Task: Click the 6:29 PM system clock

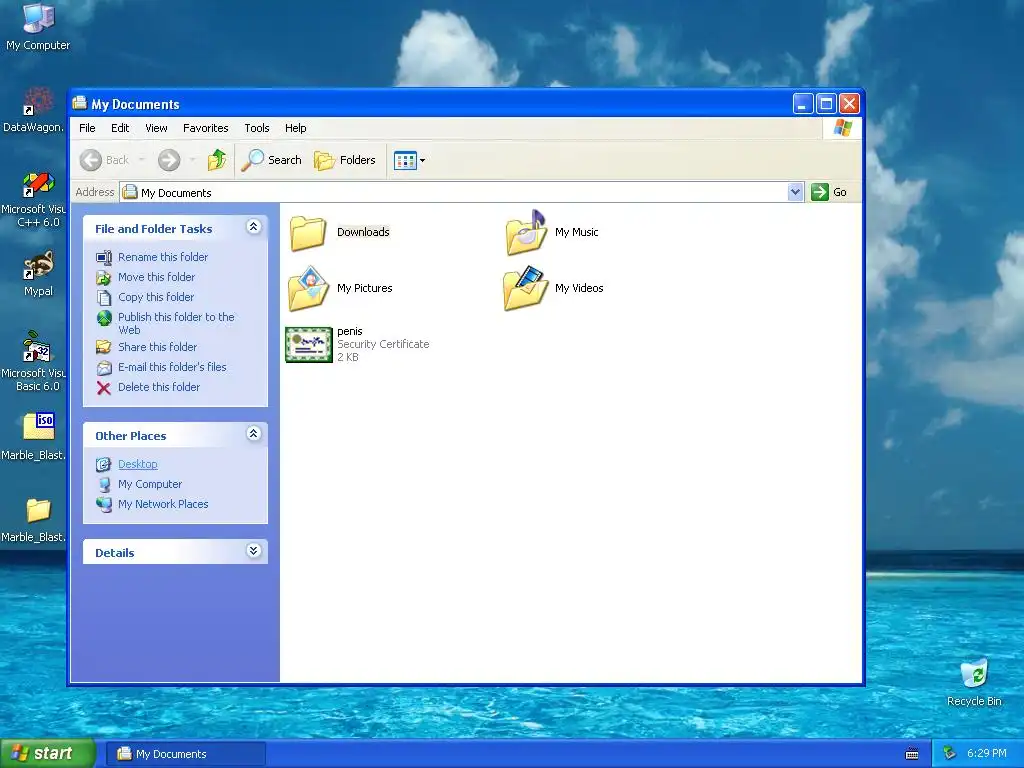Action: coord(986,754)
